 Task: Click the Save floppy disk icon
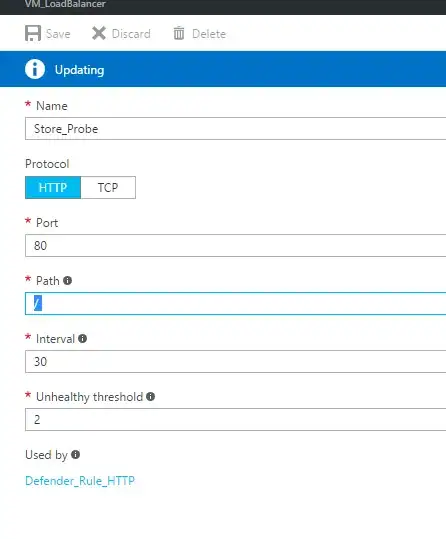tap(33, 33)
